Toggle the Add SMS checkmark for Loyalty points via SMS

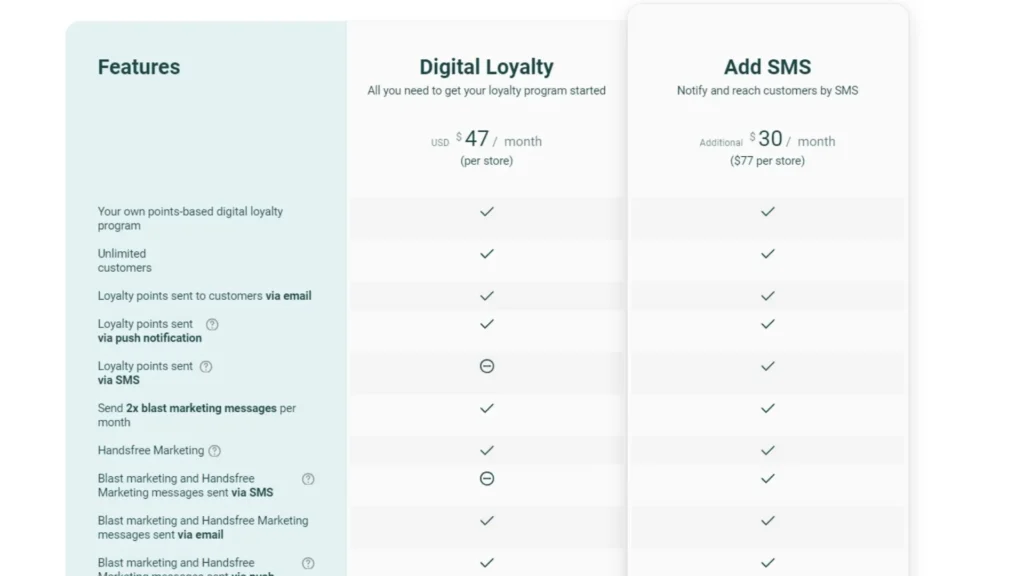point(767,366)
